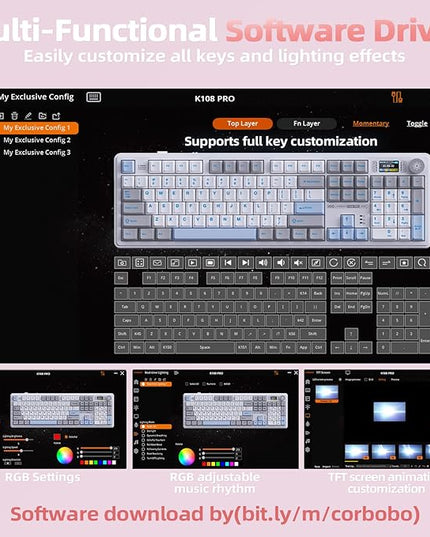Click the rename config pencil icon
Viewport: 430px width, 537px height.
[28, 116]
